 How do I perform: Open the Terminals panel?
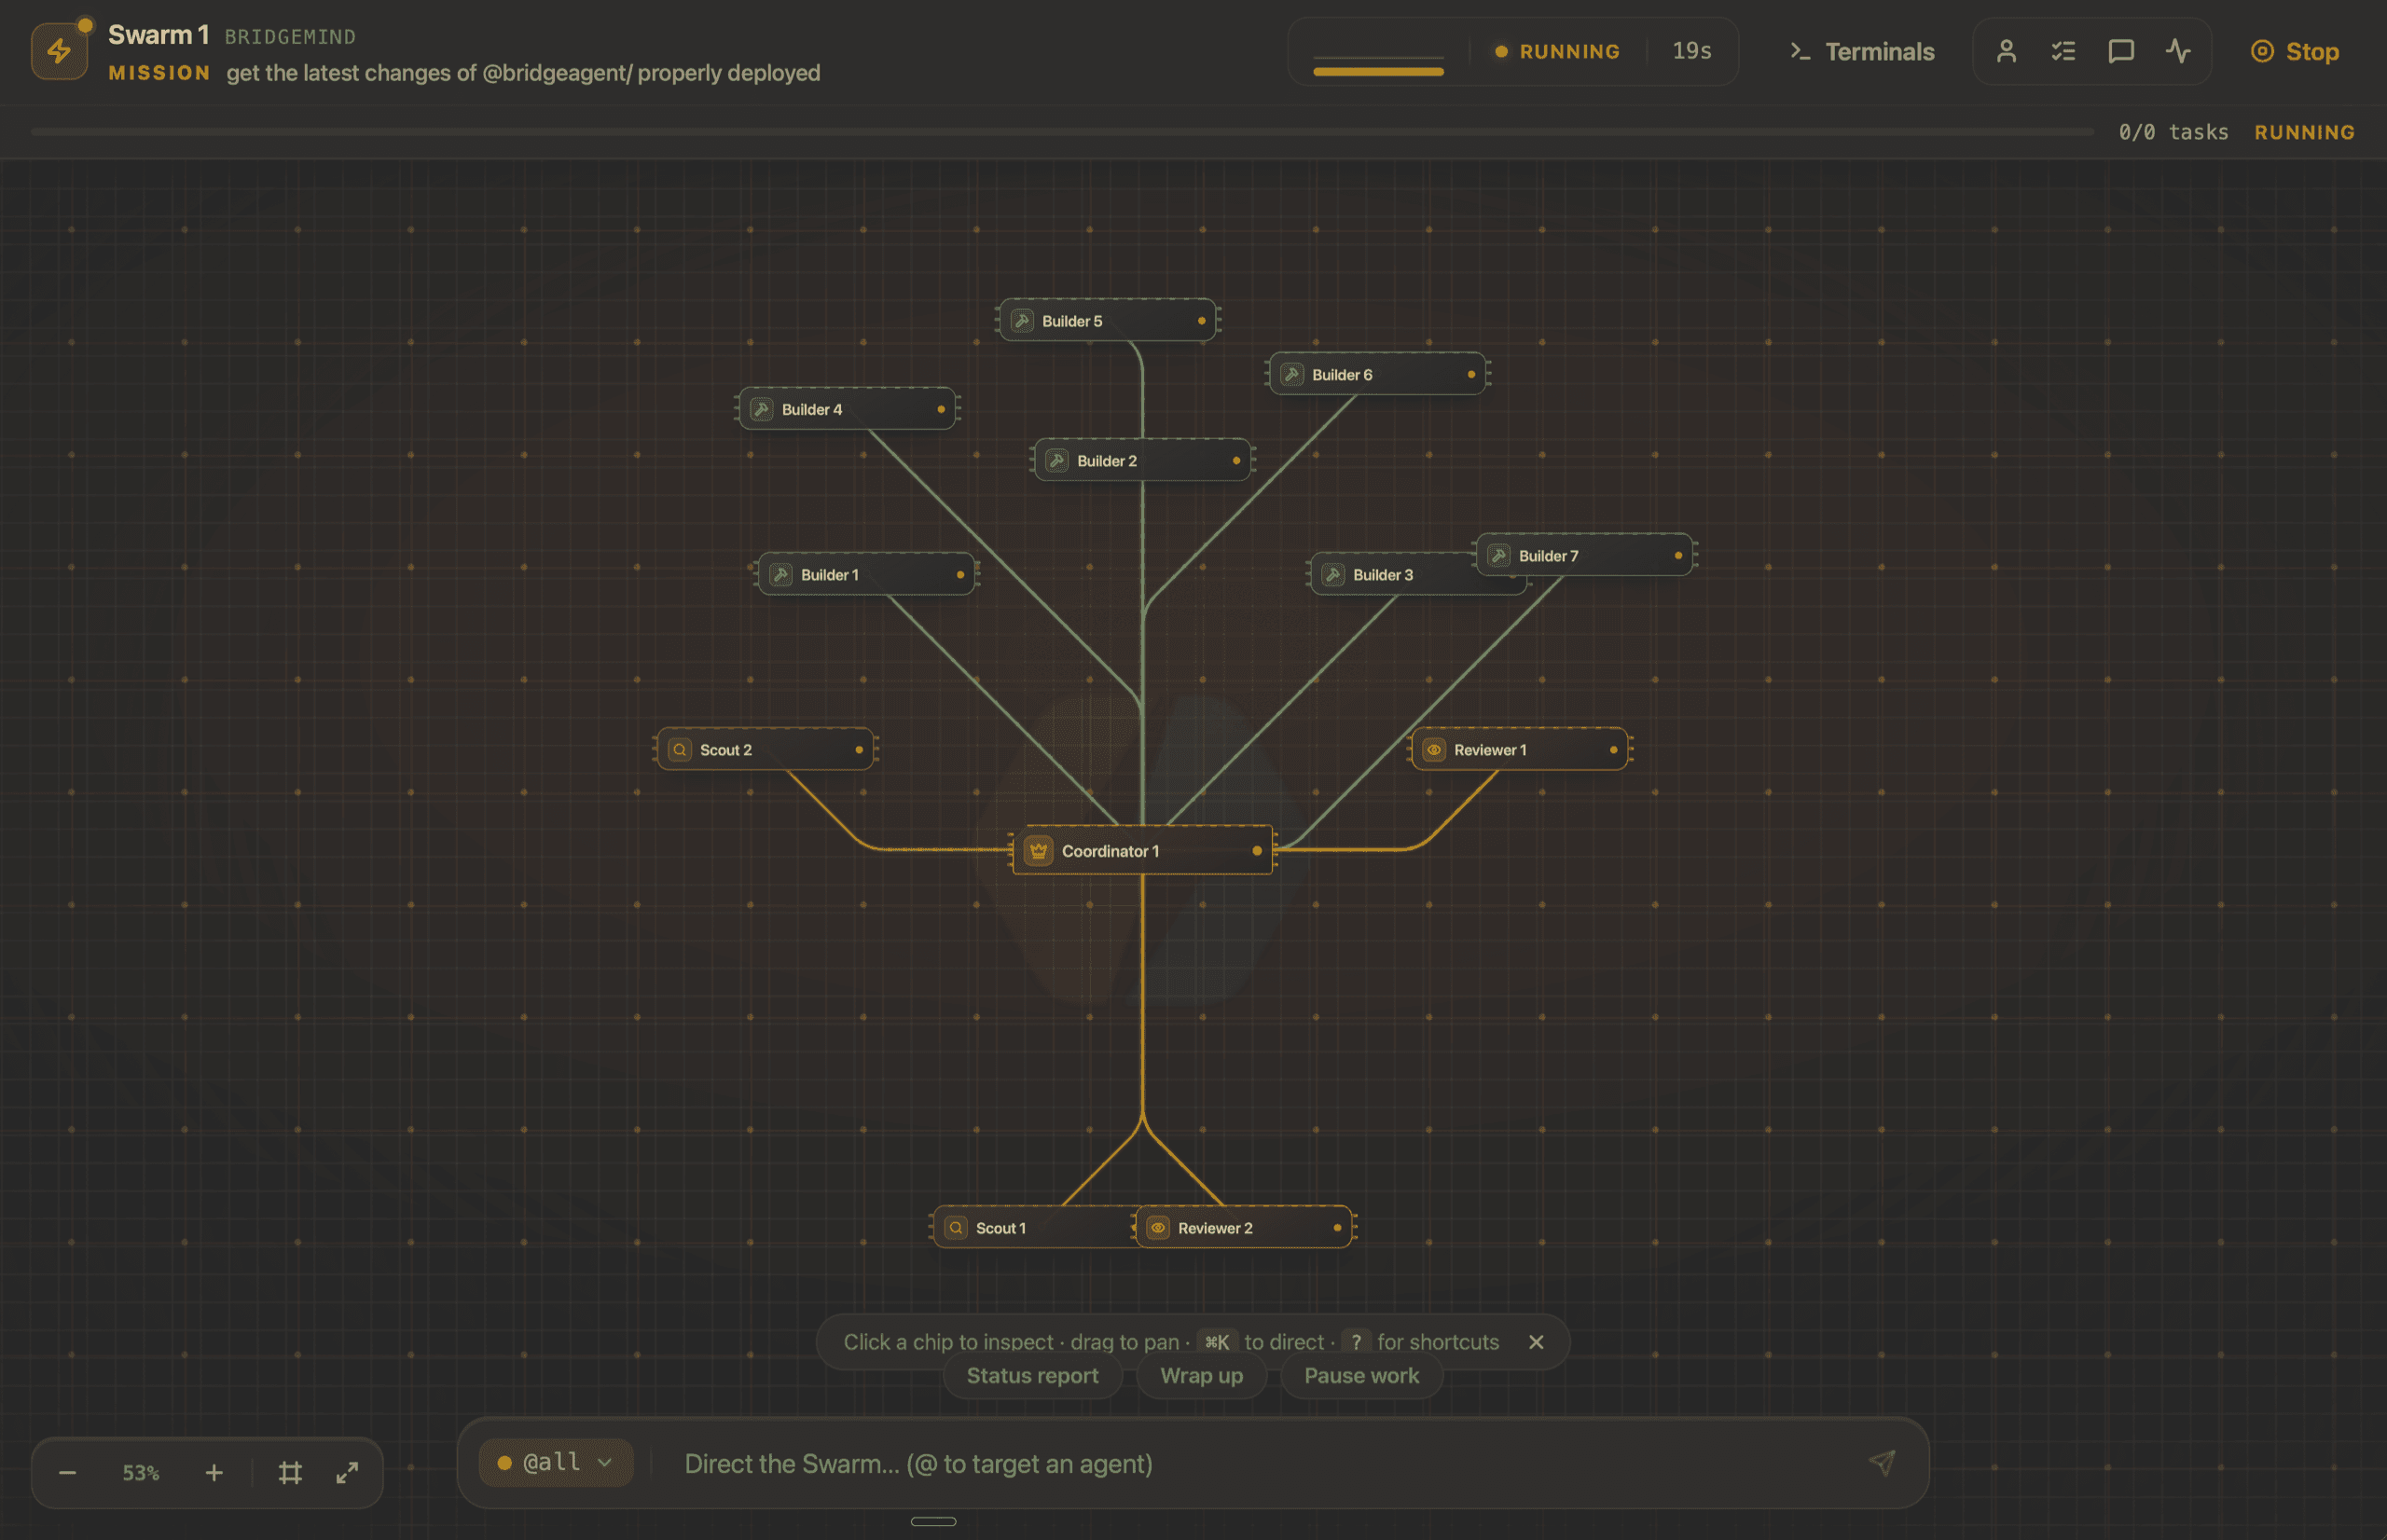pos(1862,51)
